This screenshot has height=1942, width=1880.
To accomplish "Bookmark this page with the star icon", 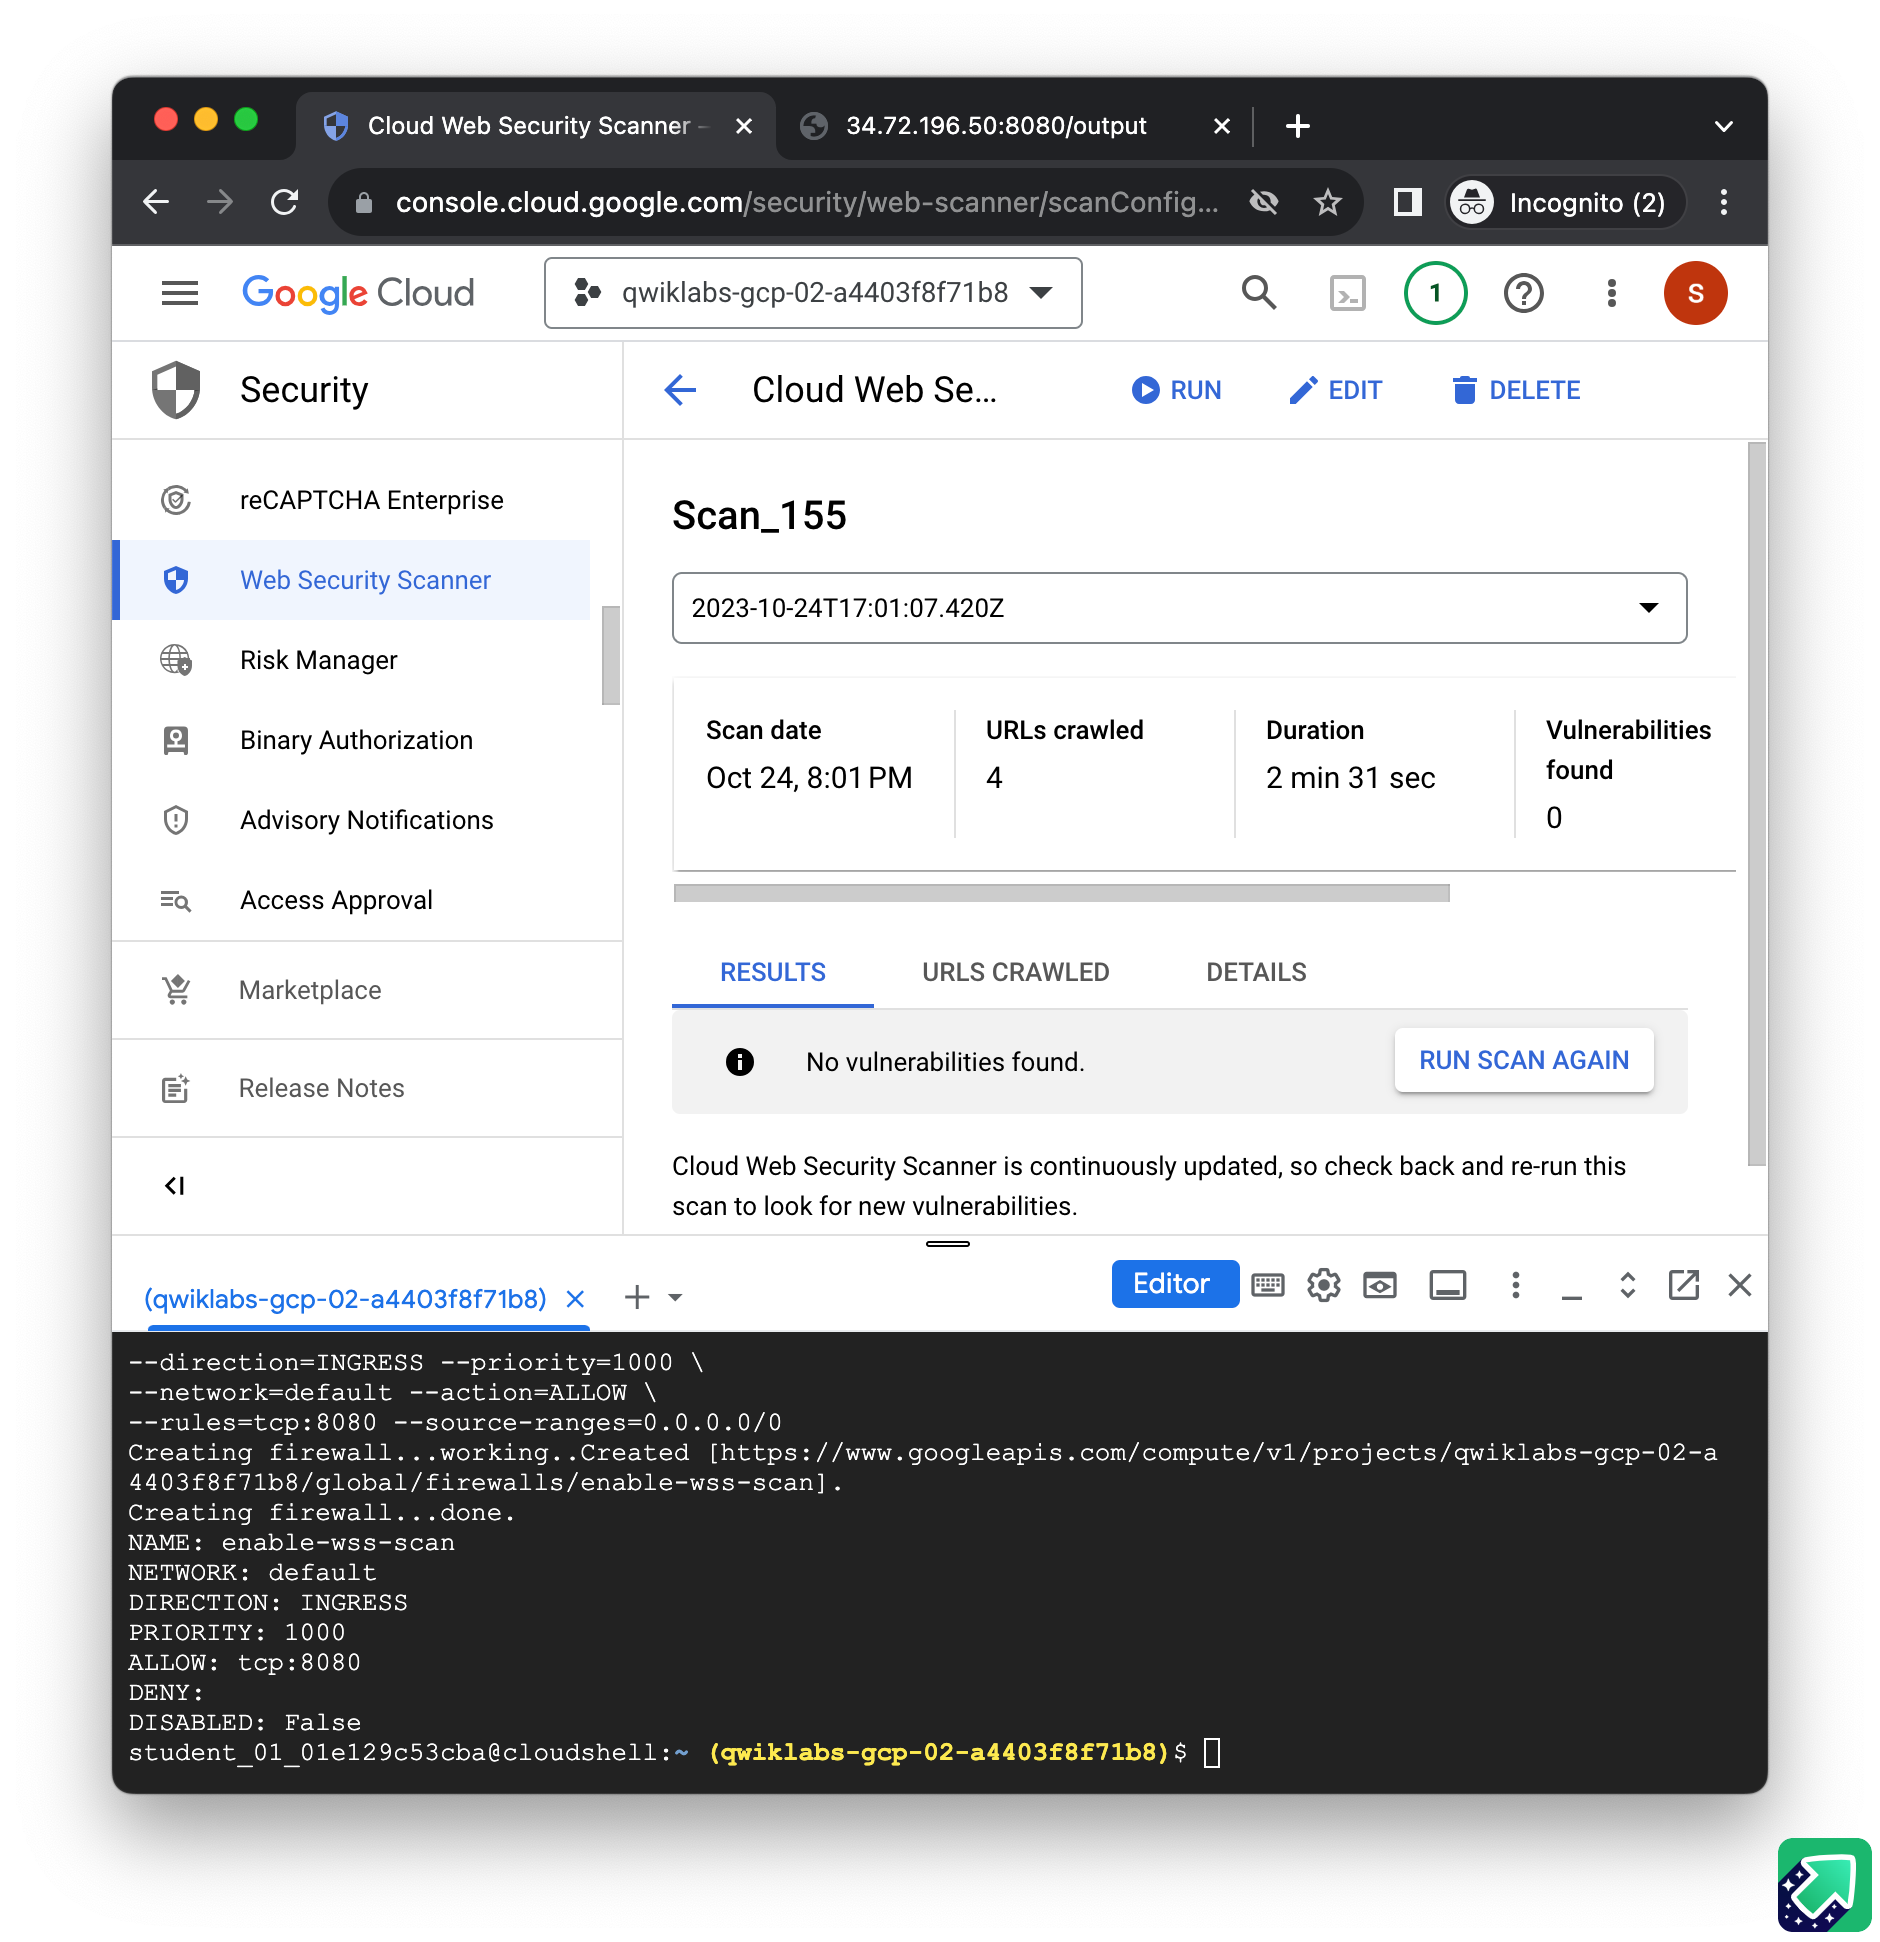I will pyautogui.click(x=1327, y=203).
